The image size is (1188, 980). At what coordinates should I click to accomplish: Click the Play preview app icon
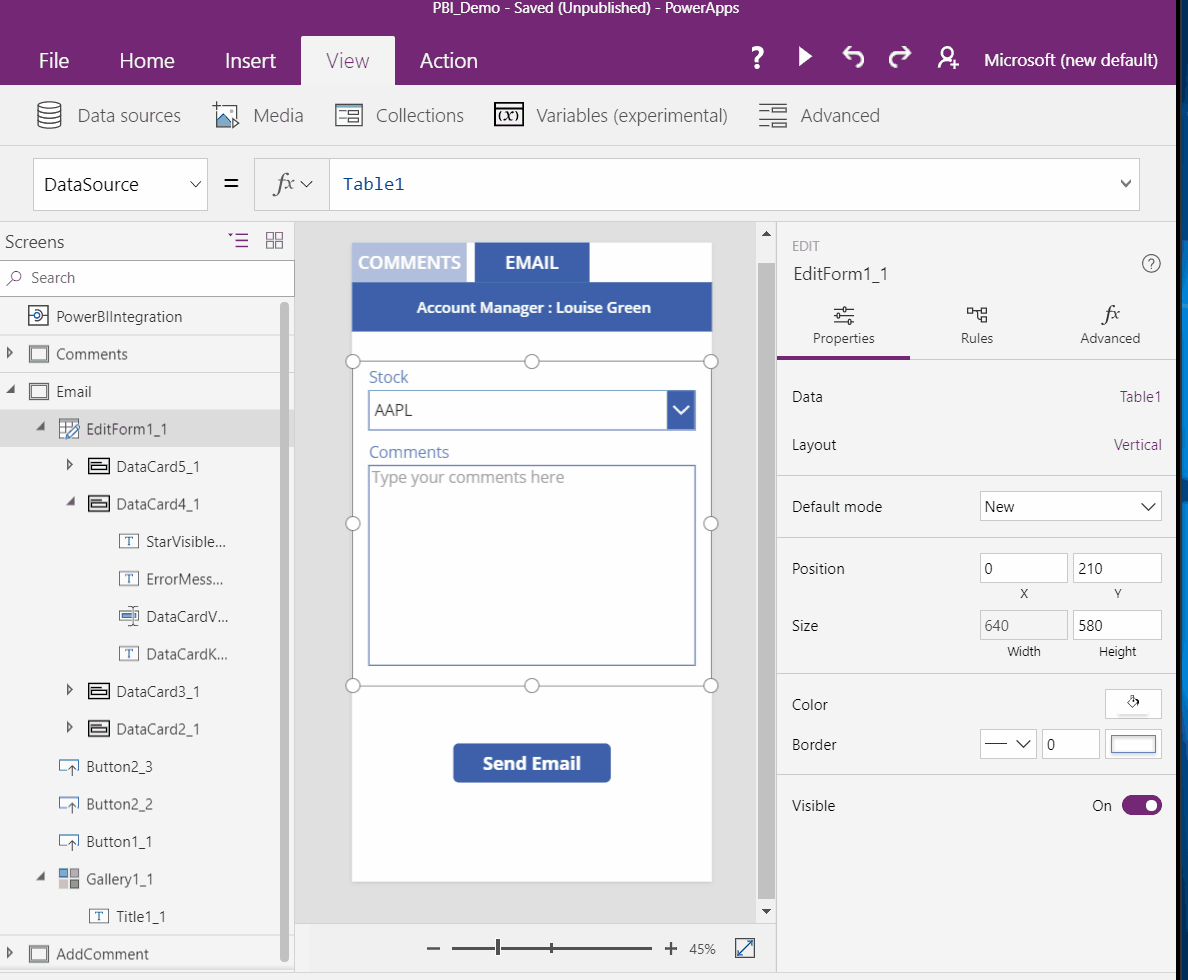tap(805, 58)
